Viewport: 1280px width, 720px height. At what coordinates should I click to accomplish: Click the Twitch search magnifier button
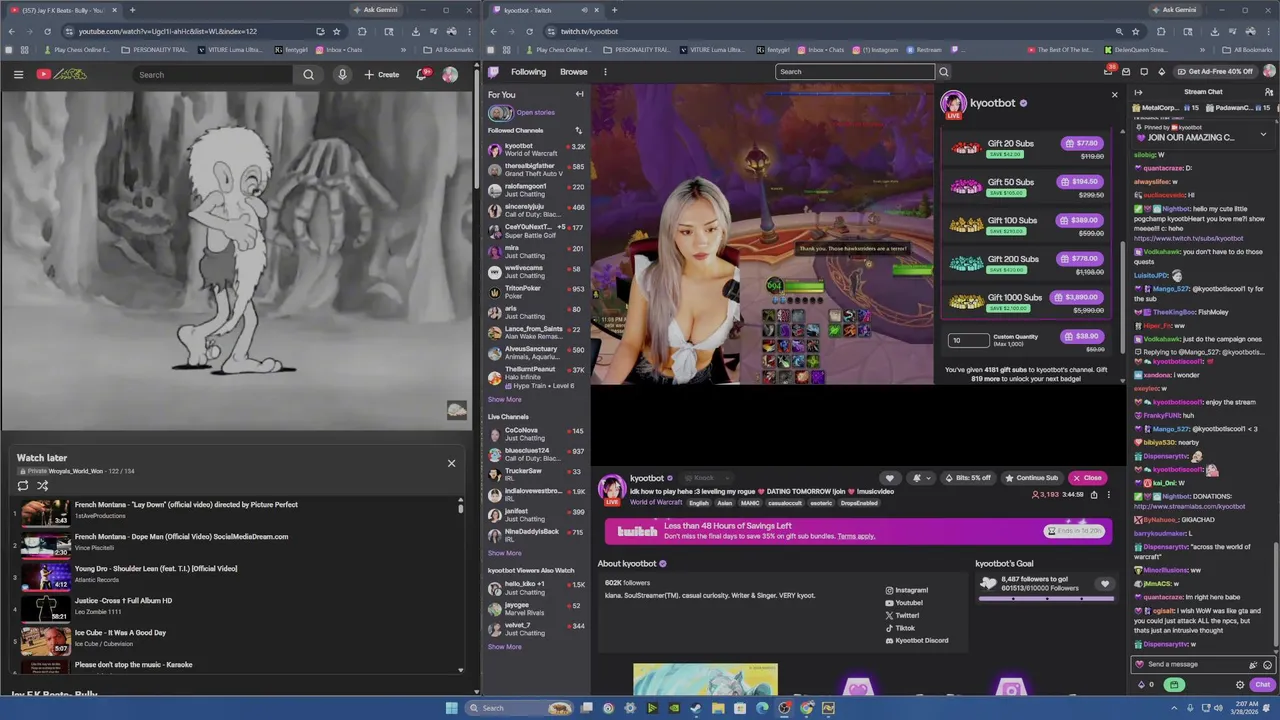coord(943,72)
